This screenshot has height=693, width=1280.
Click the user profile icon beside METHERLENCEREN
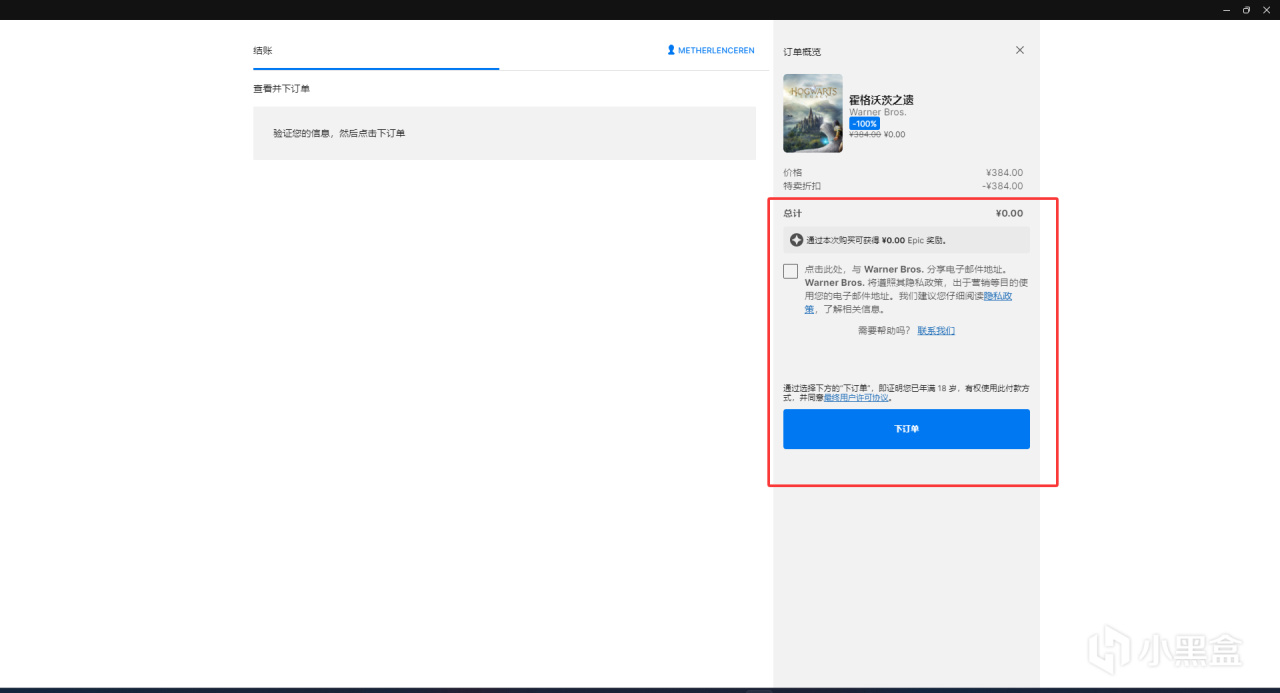pyautogui.click(x=671, y=50)
